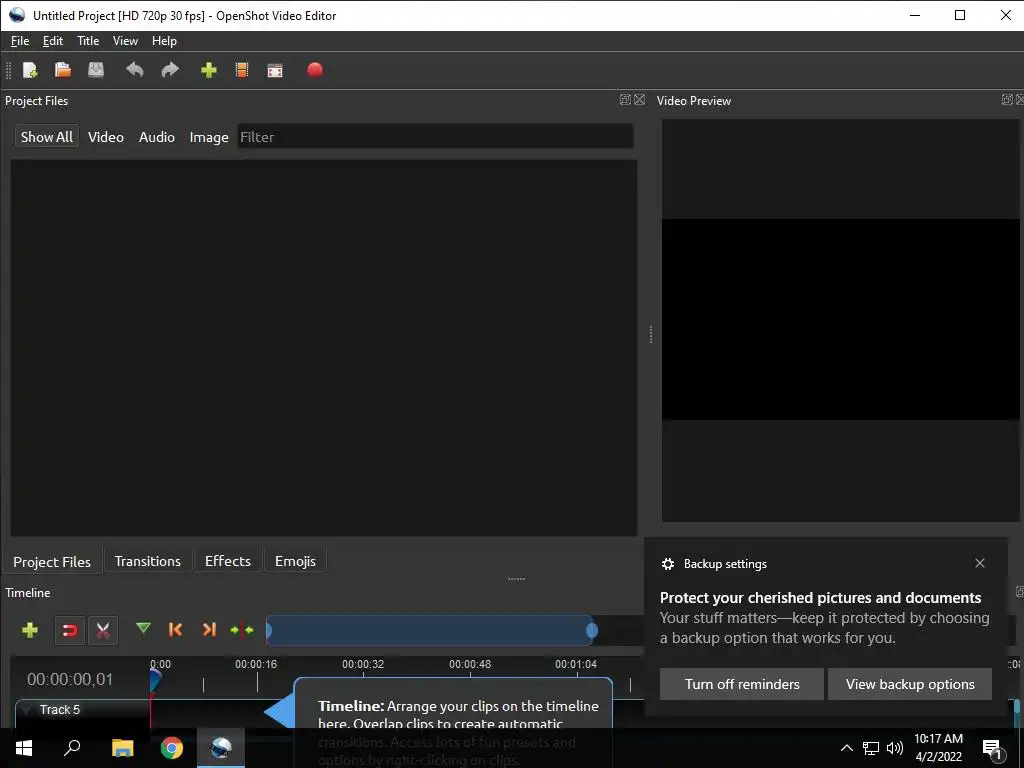Click the 00:00:32 mark on the ruler
This screenshot has height=768, width=1024.
pos(363,664)
